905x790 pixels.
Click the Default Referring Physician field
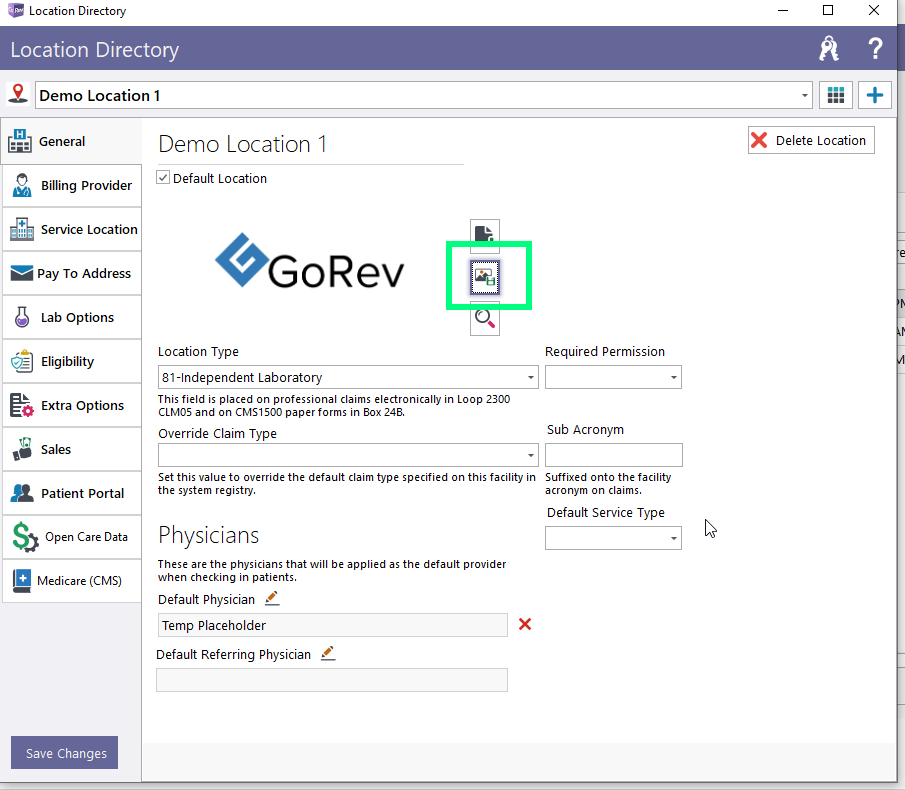coord(332,680)
